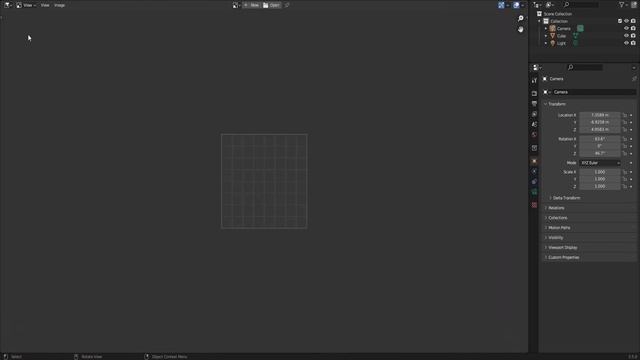Expand the Camera object in Outliner
The image size is (640, 360).
pyautogui.click(x=546, y=29)
